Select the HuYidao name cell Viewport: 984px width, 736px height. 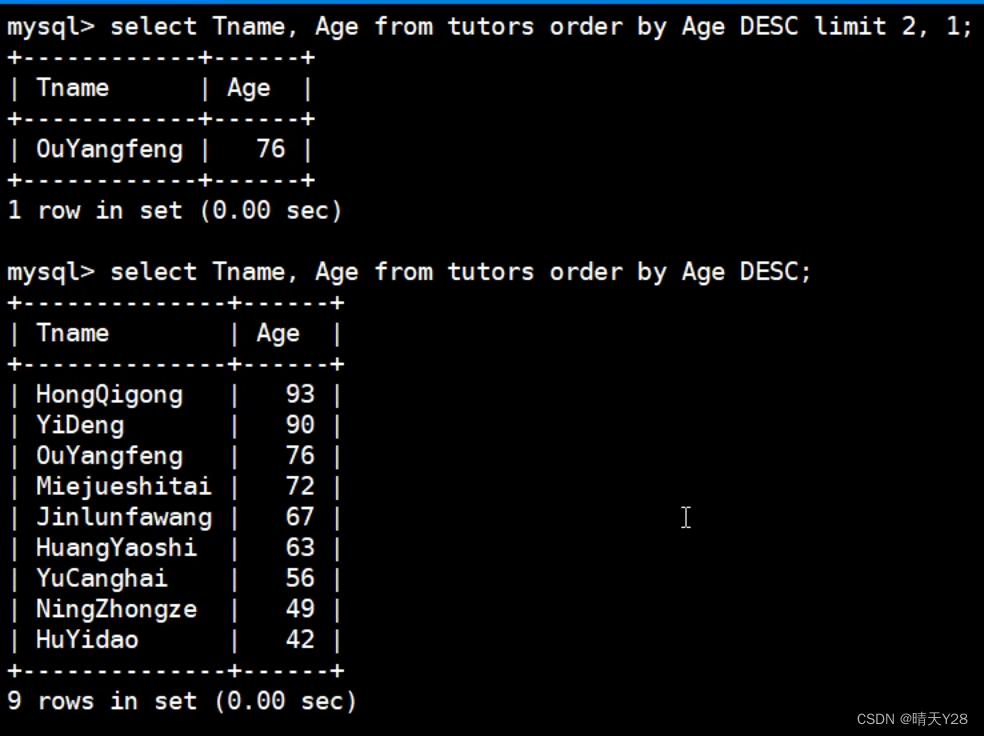(87, 641)
